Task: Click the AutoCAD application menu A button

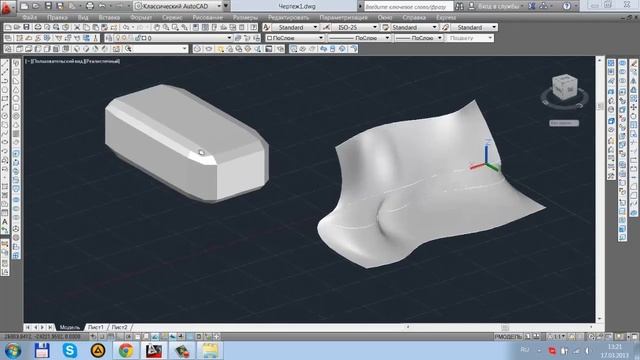Action: (x=7, y=7)
